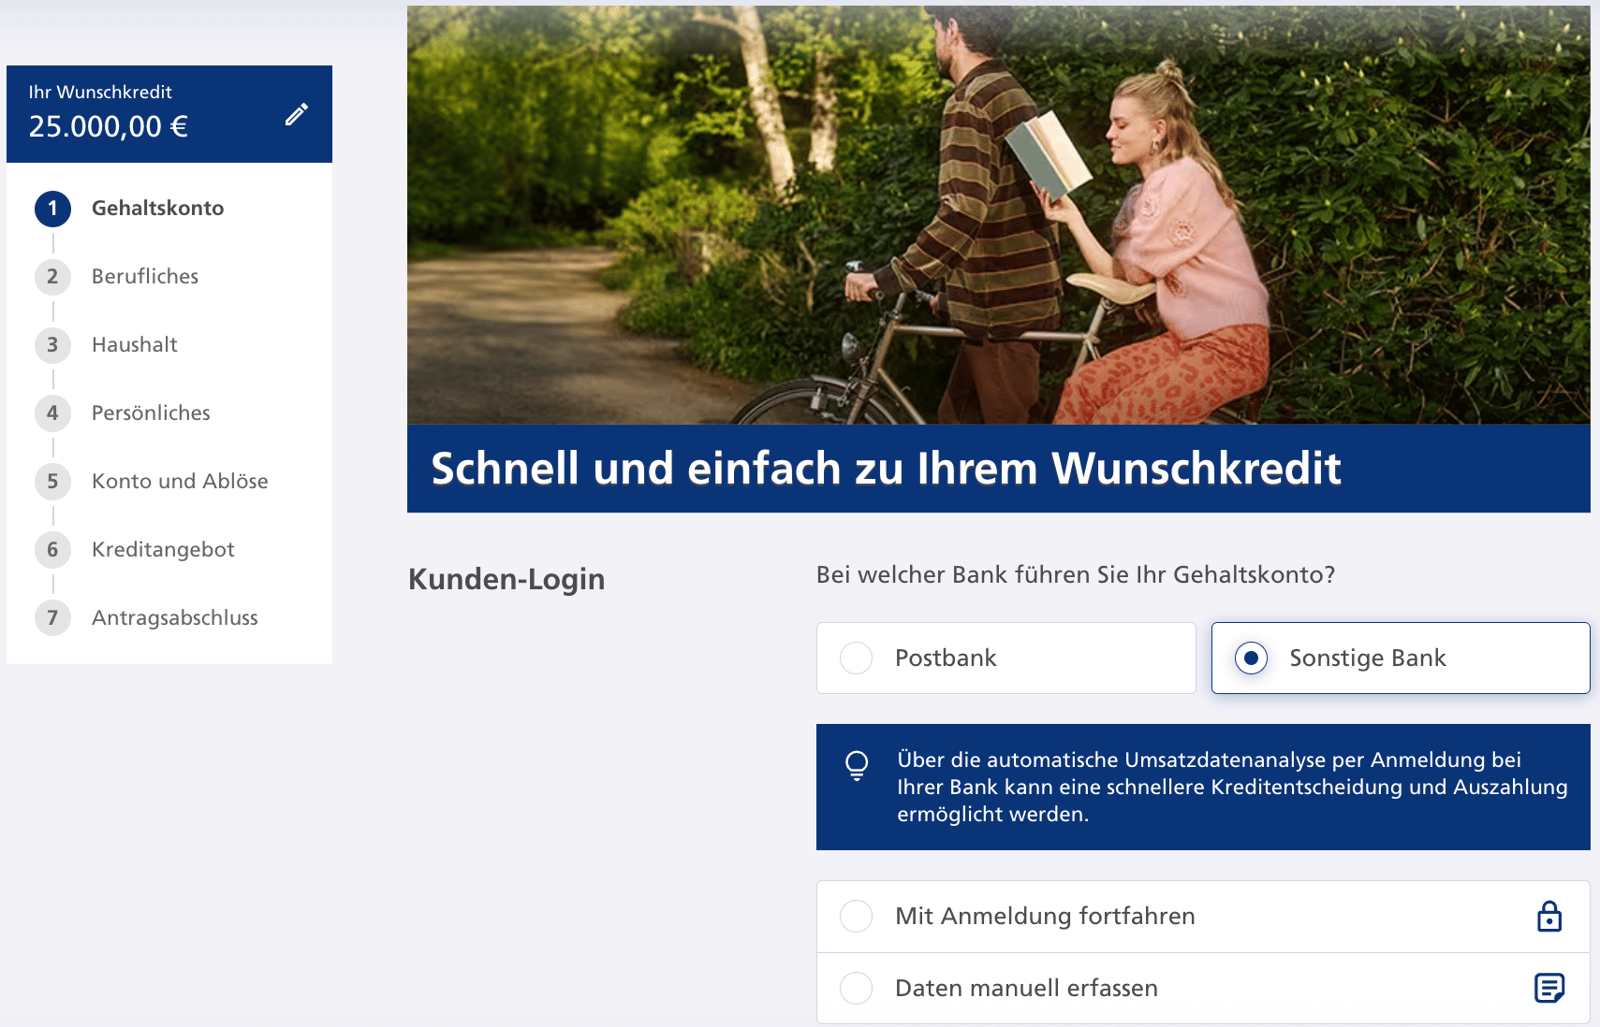Go to step 5 Konto und Ablöse
The height and width of the screenshot is (1027, 1600).
(152, 481)
